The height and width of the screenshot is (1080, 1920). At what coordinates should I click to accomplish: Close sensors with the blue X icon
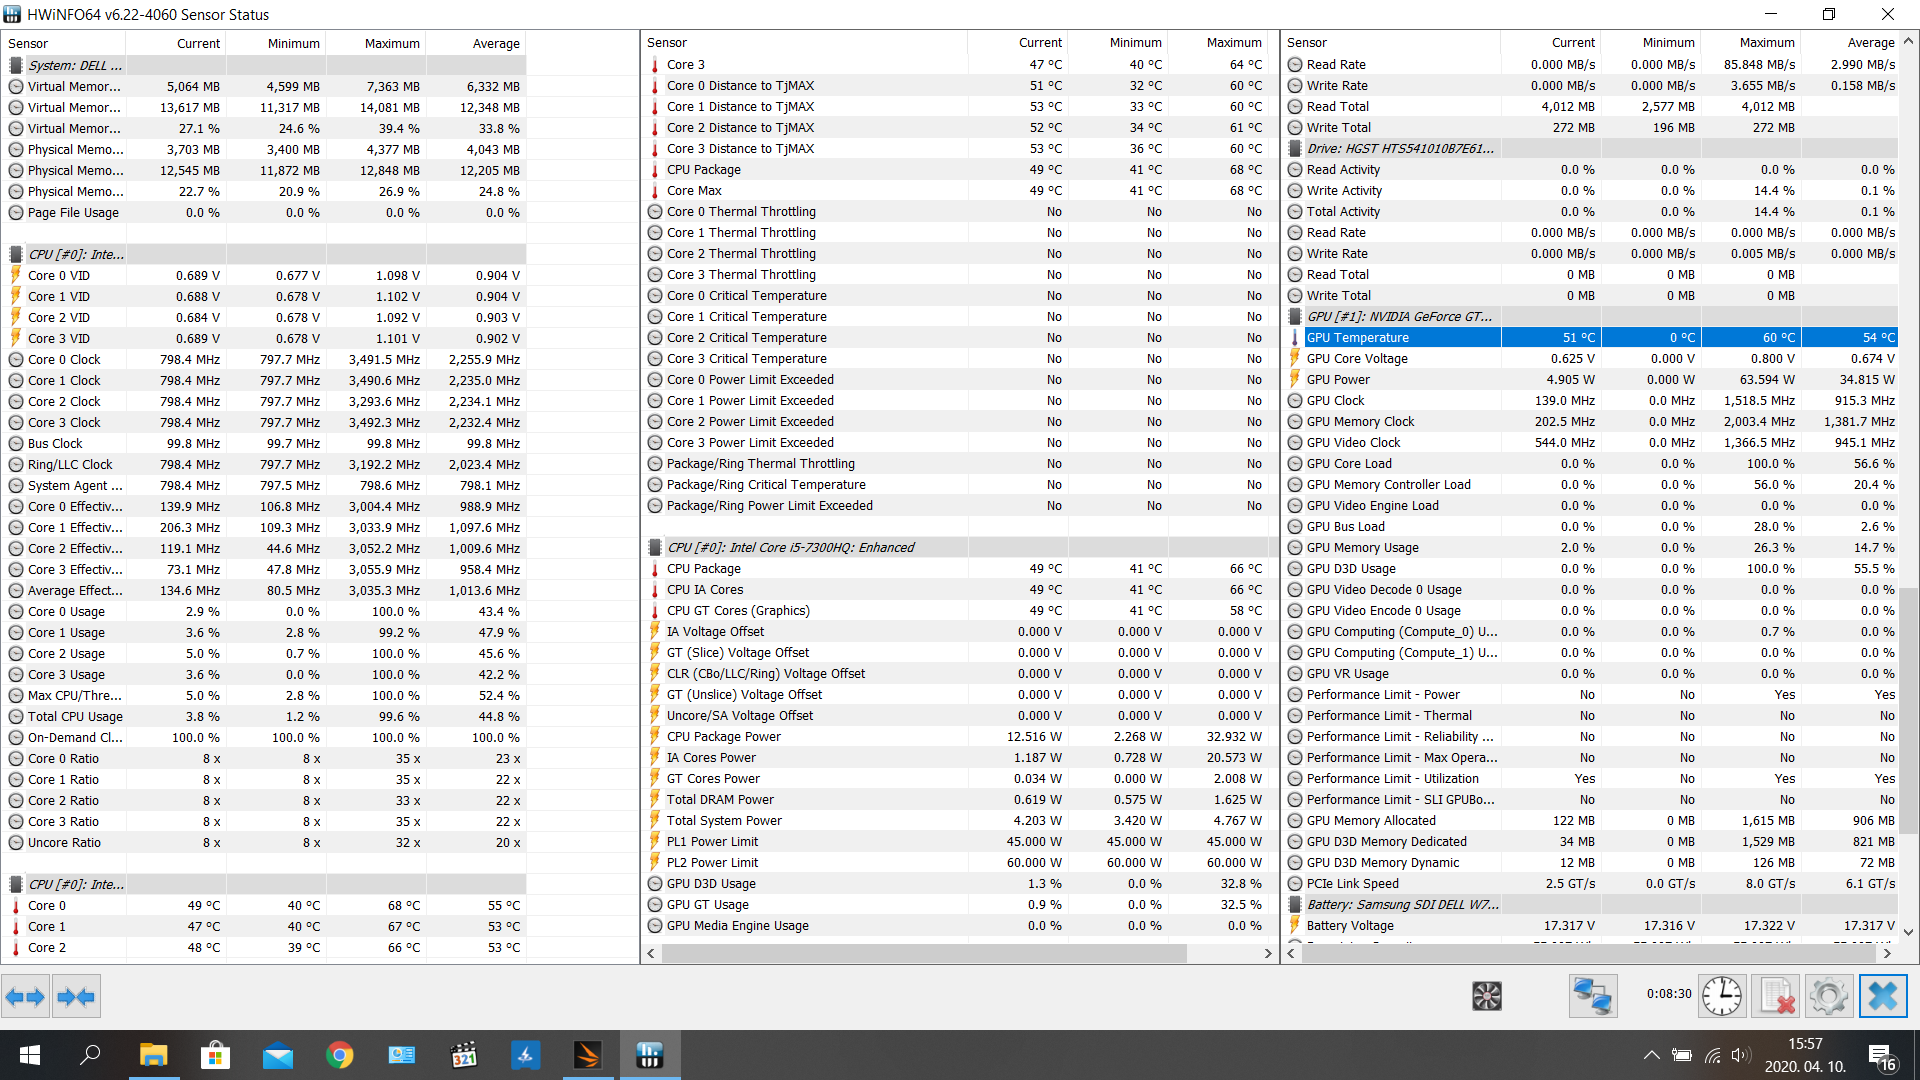click(1882, 996)
